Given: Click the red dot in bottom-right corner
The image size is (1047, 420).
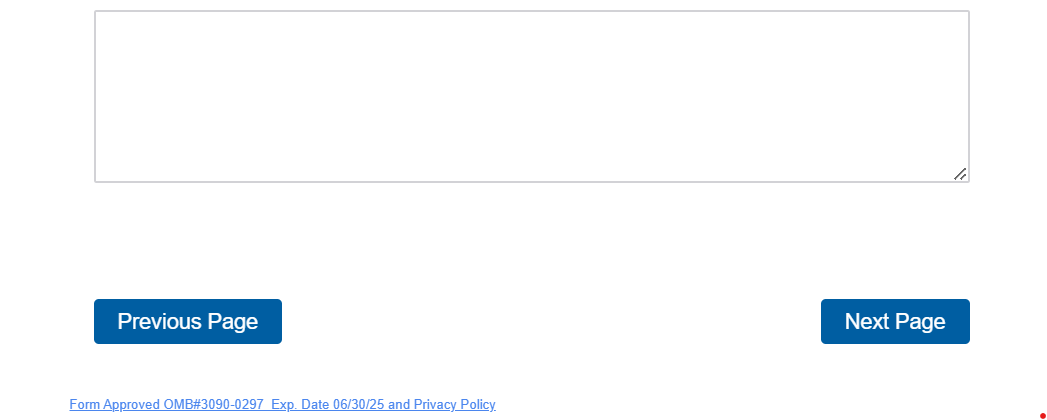Looking at the screenshot, I should (1043, 403).
